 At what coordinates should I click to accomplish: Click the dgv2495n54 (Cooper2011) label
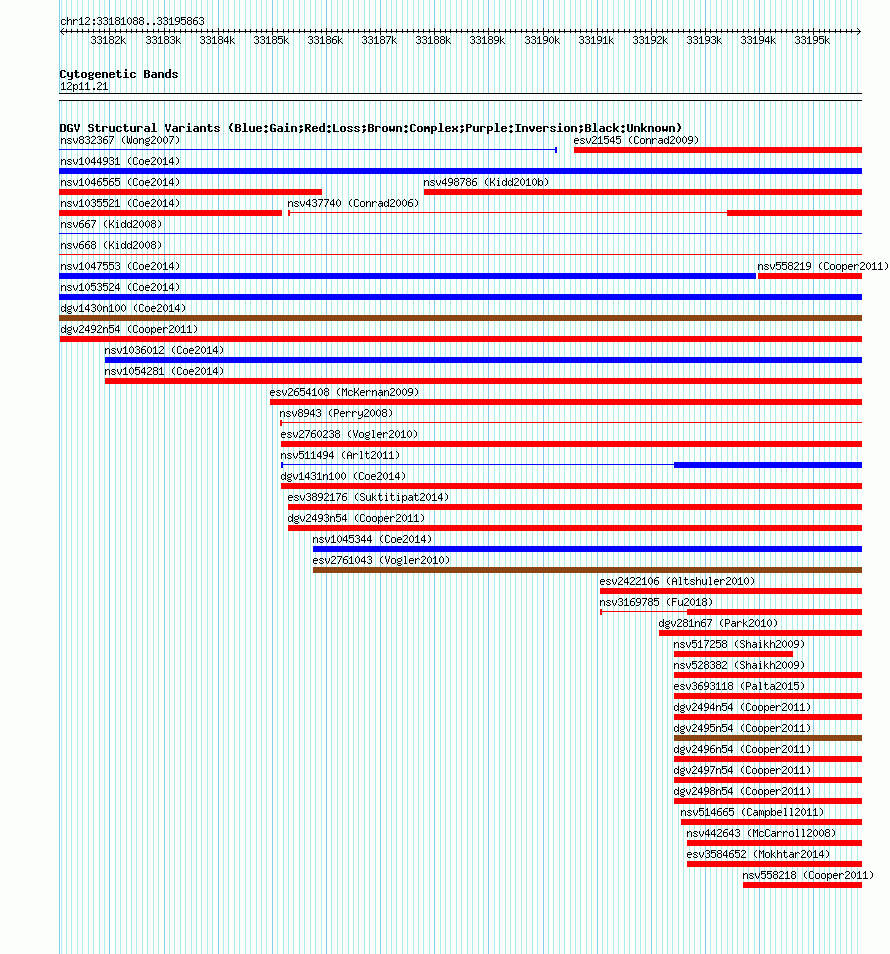pyautogui.click(x=742, y=728)
